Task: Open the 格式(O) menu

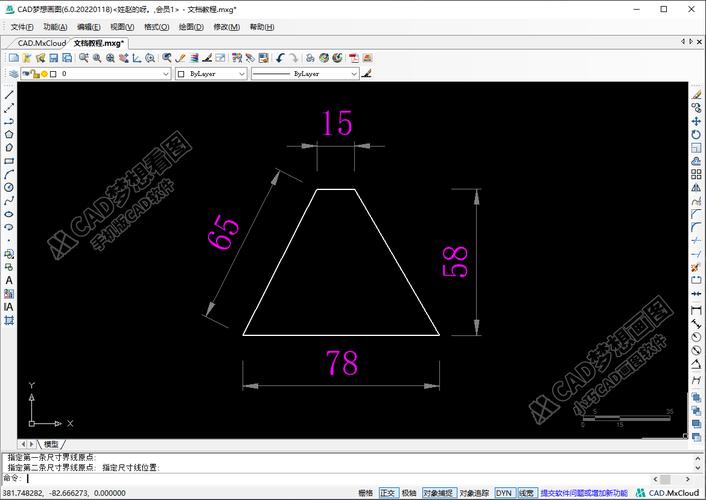Action: (156, 27)
